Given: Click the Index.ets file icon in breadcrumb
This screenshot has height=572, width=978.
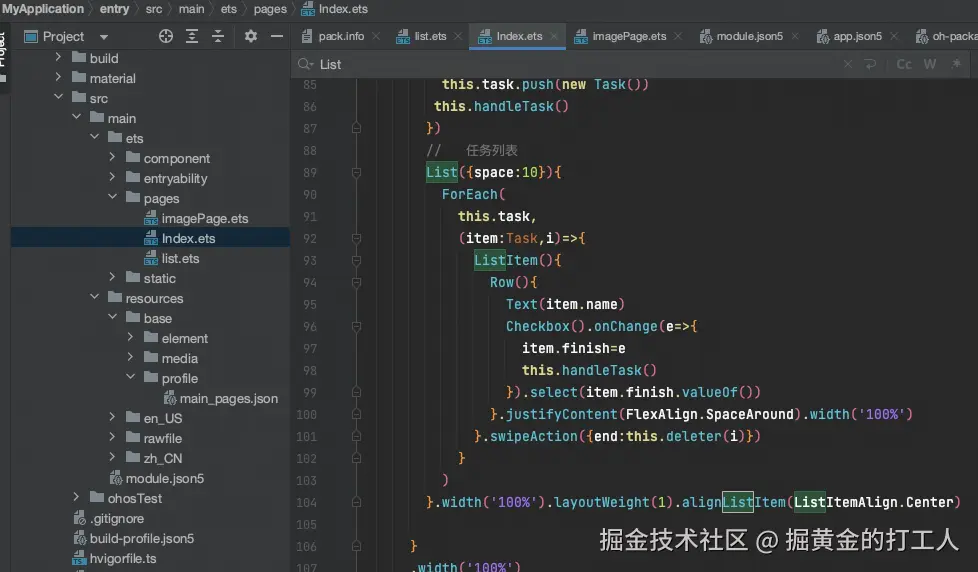Looking at the screenshot, I should (x=308, y=9).
